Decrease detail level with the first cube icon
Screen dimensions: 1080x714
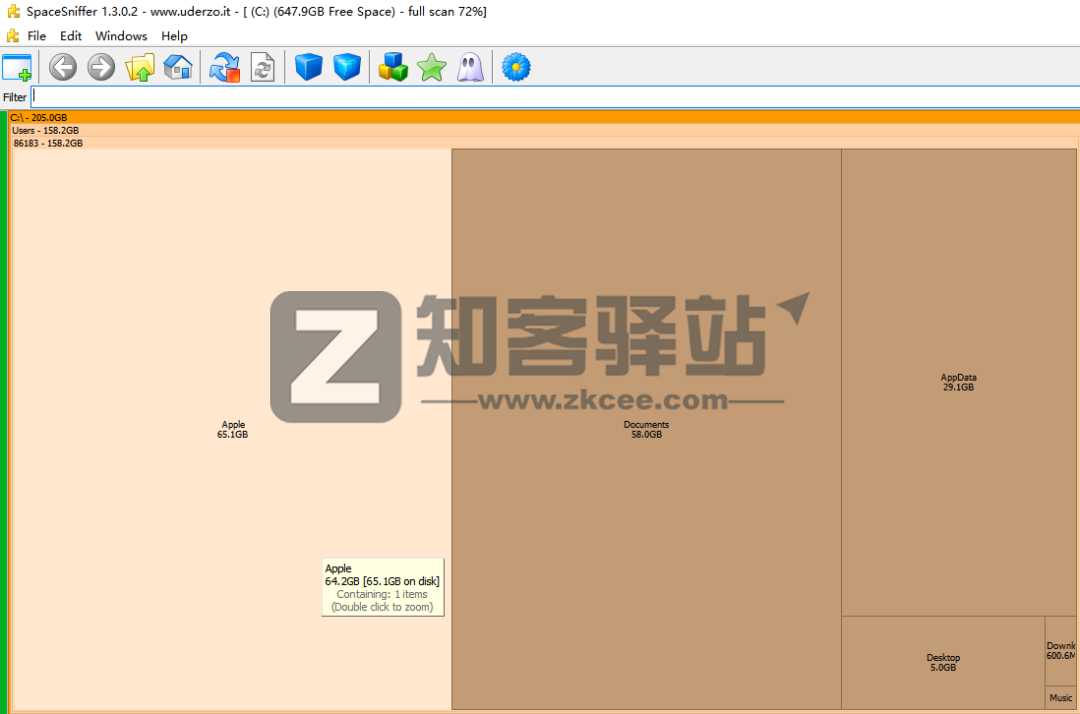(x=308, y=67)
